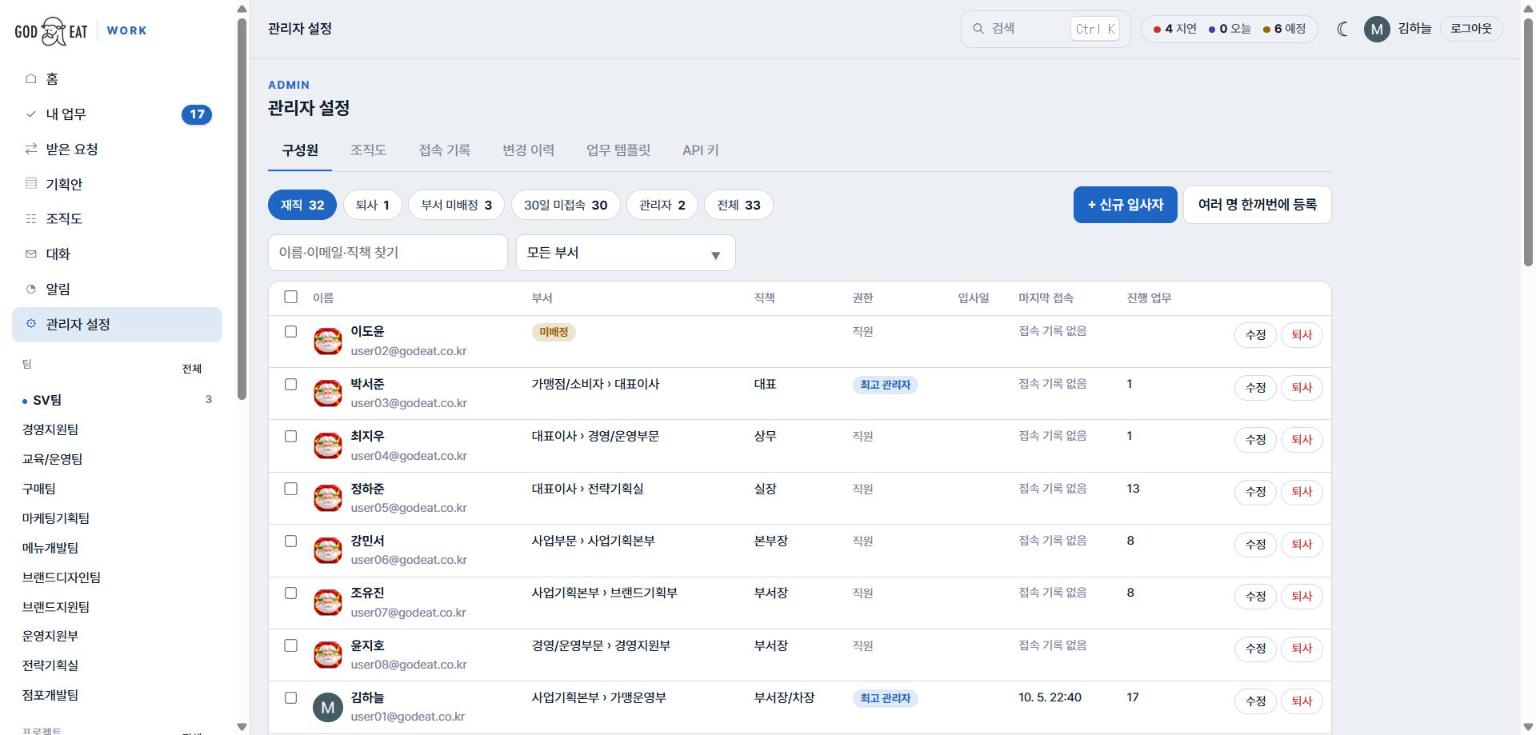Click 김하늘's M avatar in the table
Viewport: 1536px width, 735px height.
tap(328, 708)
